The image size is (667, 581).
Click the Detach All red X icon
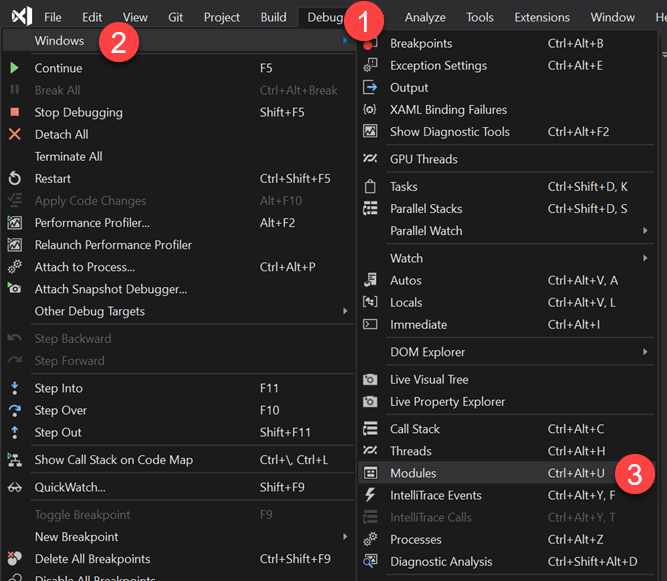coord(15,134)
